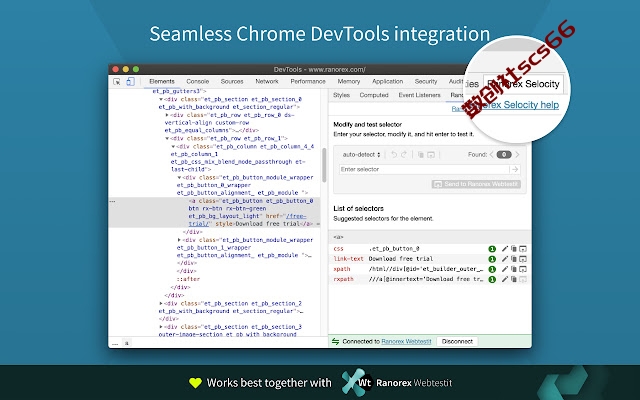Click the redo selector icon
640x400 pixels.
pyautogui.click(x=404, y=155)
